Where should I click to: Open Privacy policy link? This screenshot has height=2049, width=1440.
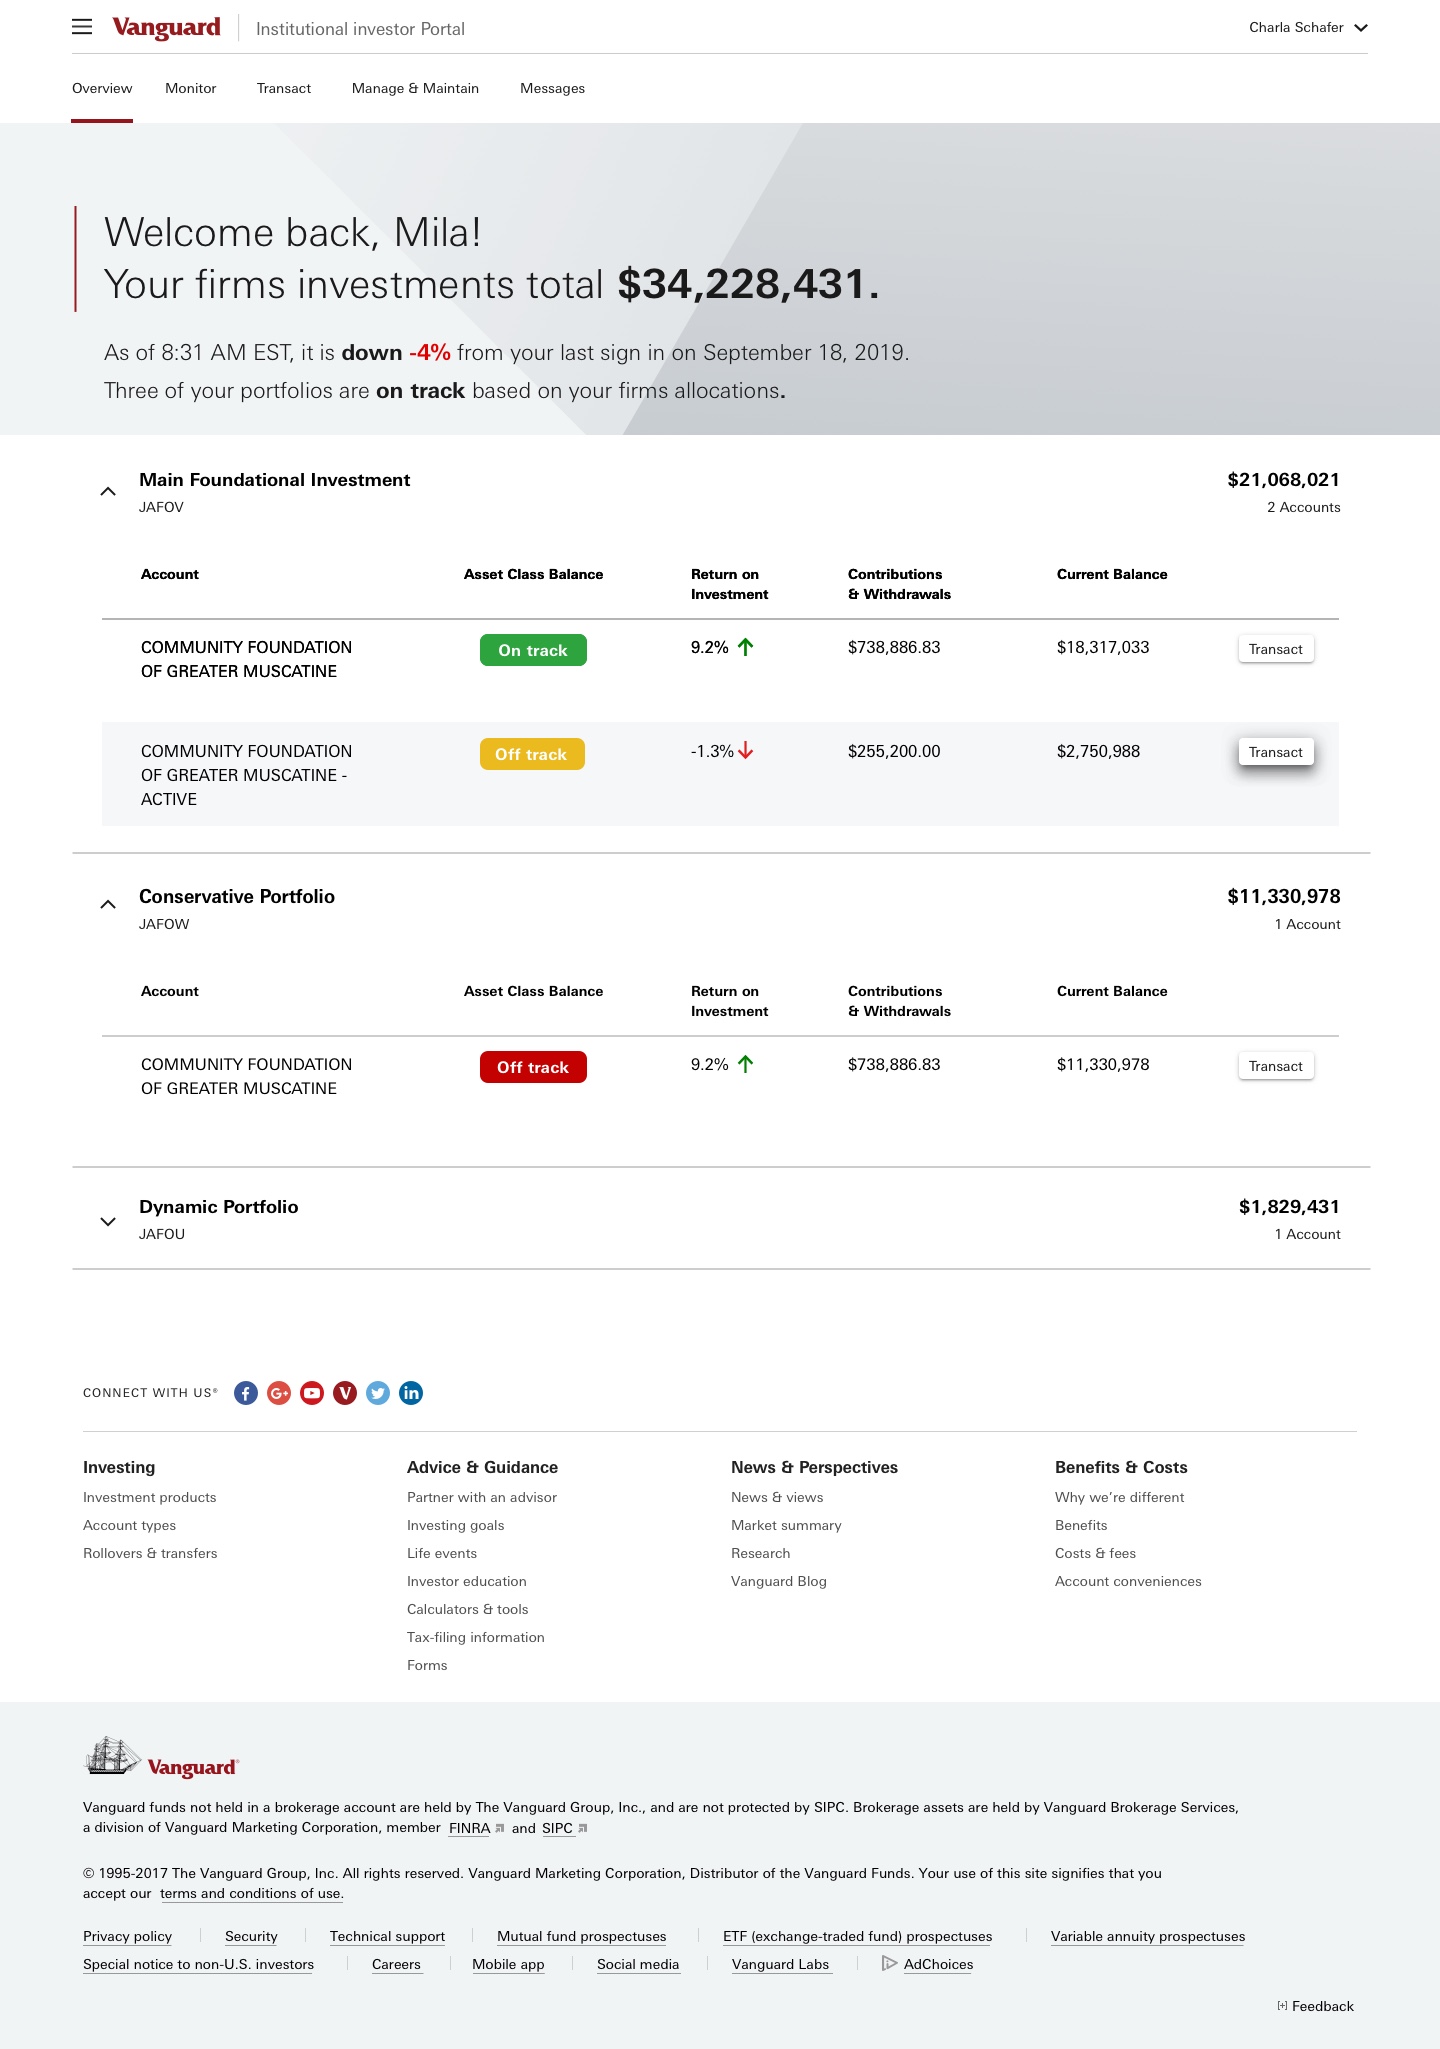pos(128,1936)
